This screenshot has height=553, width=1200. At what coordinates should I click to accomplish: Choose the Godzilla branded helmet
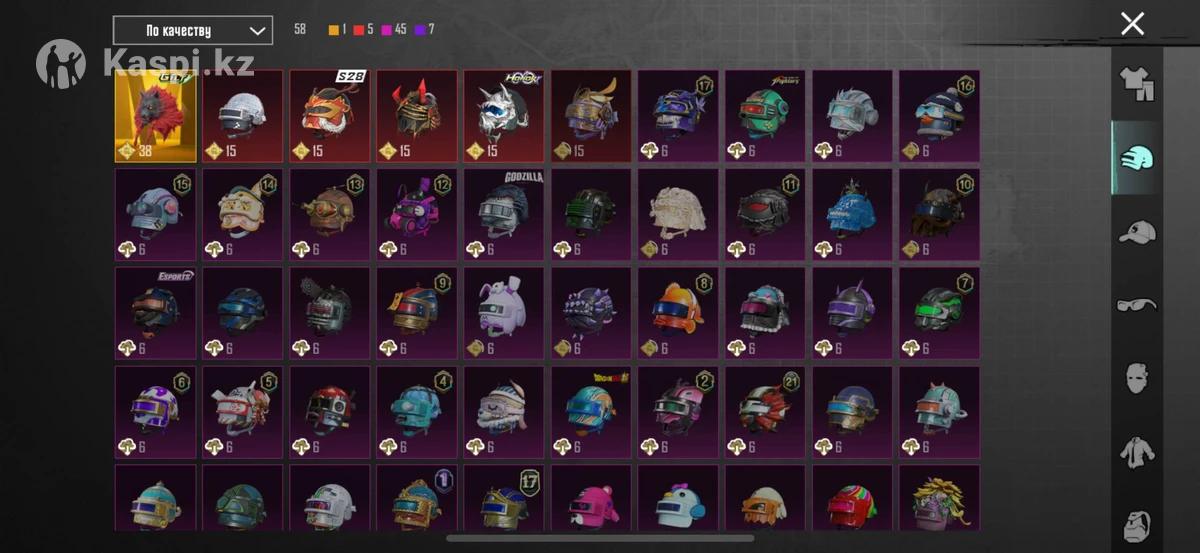tap(505, 214)
